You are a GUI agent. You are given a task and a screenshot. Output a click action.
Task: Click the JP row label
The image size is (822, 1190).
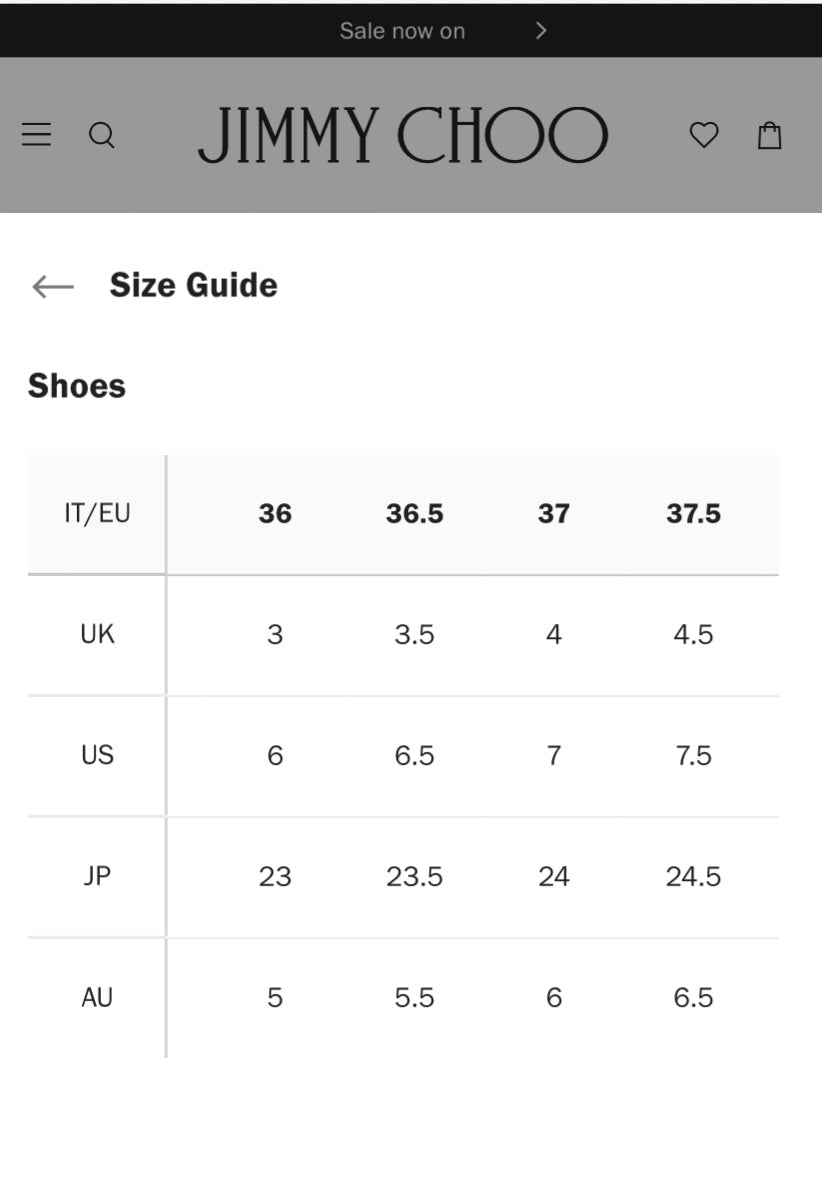coord(97,876)
